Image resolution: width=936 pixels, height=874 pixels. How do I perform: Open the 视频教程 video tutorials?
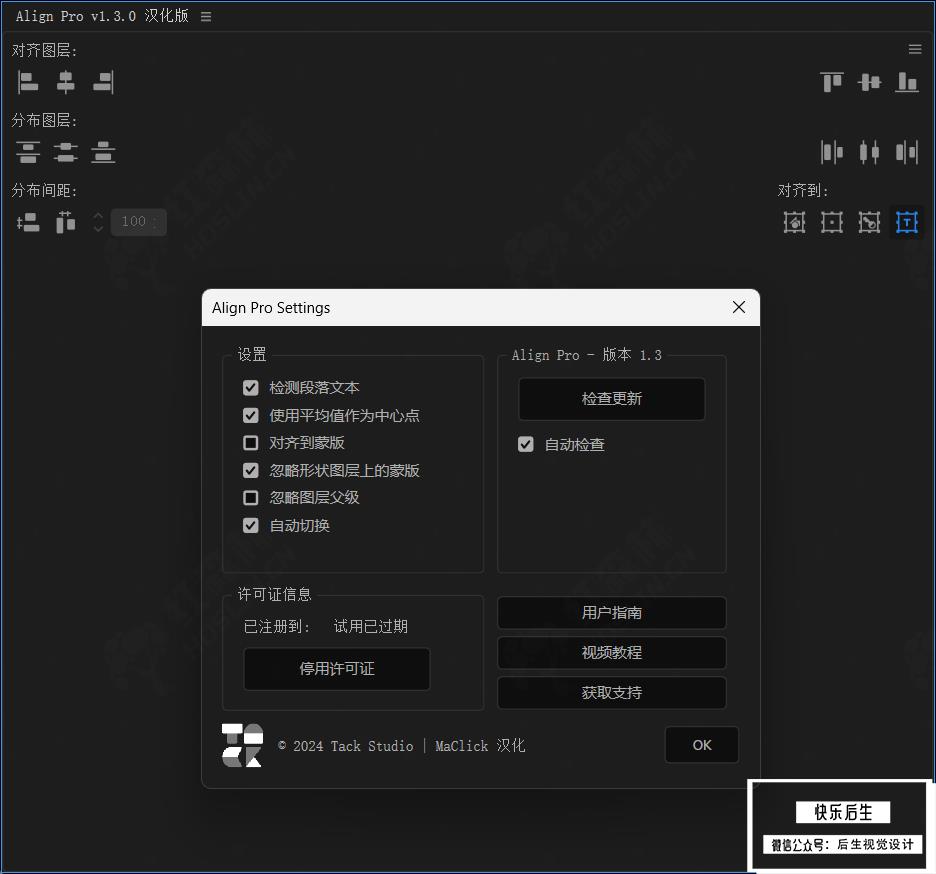[x=611, y=653]
